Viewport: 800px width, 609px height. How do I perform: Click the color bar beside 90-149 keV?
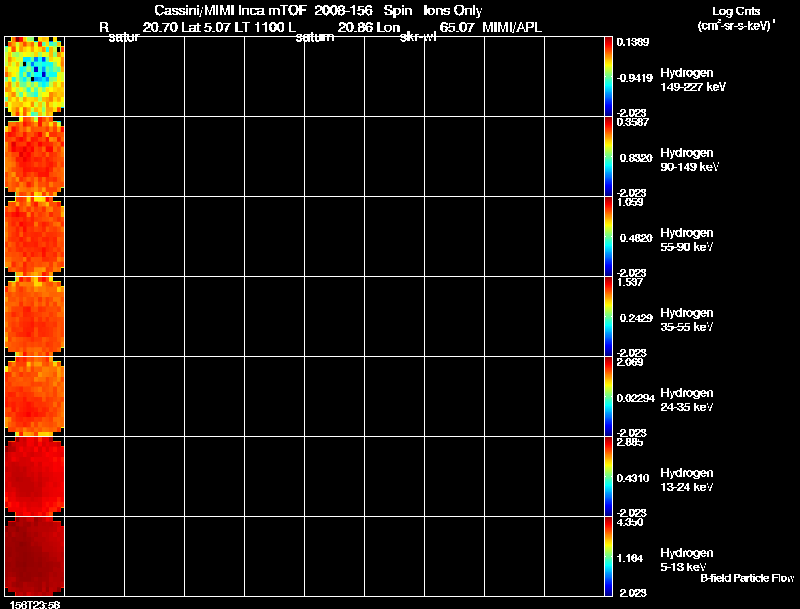[x=608, y=156]
